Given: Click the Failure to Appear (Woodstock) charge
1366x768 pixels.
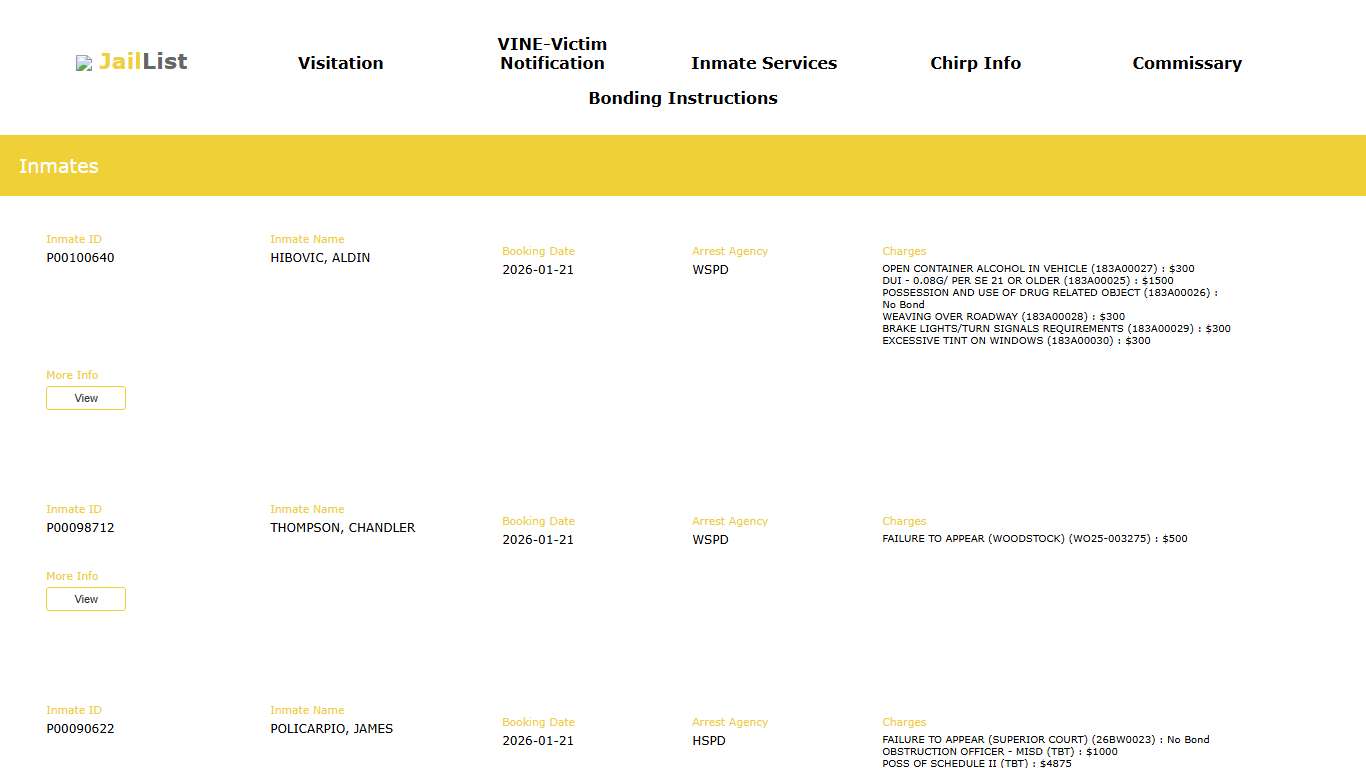Looking at the screenshot, I should pyautogui.click(x=1034, y=539).
